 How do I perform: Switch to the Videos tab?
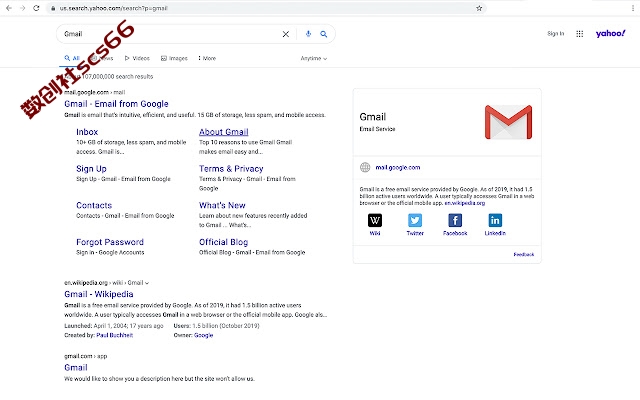click(x=137, y=58)
